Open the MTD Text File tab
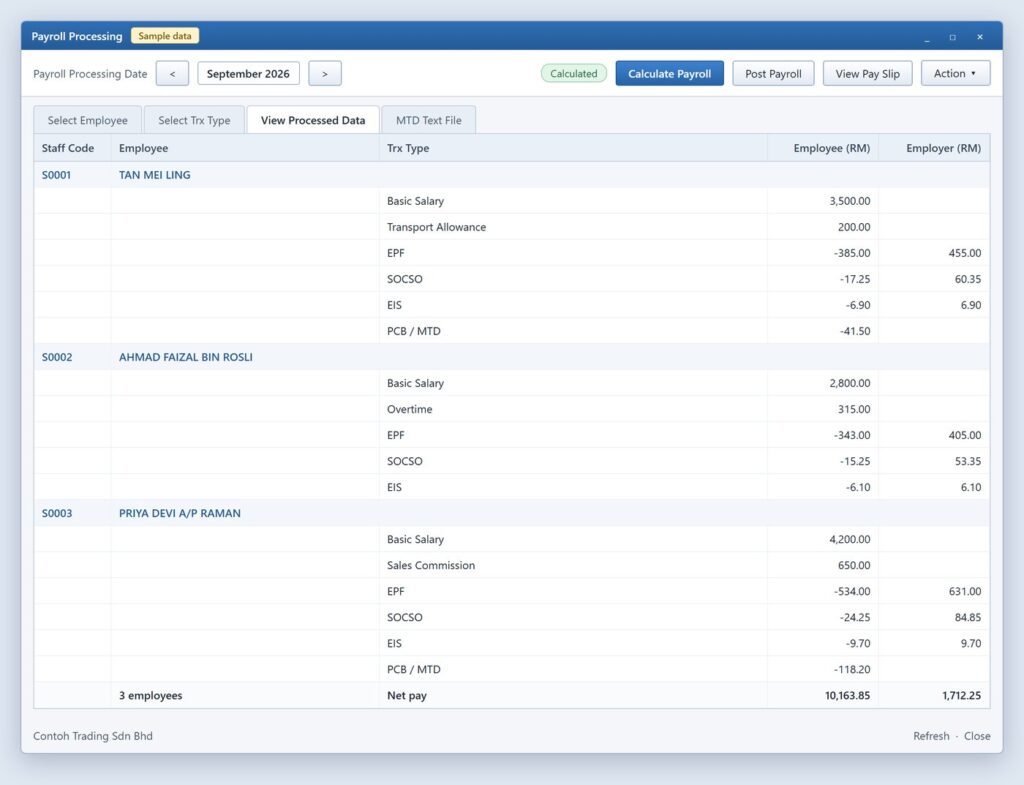 coord(428,120)
